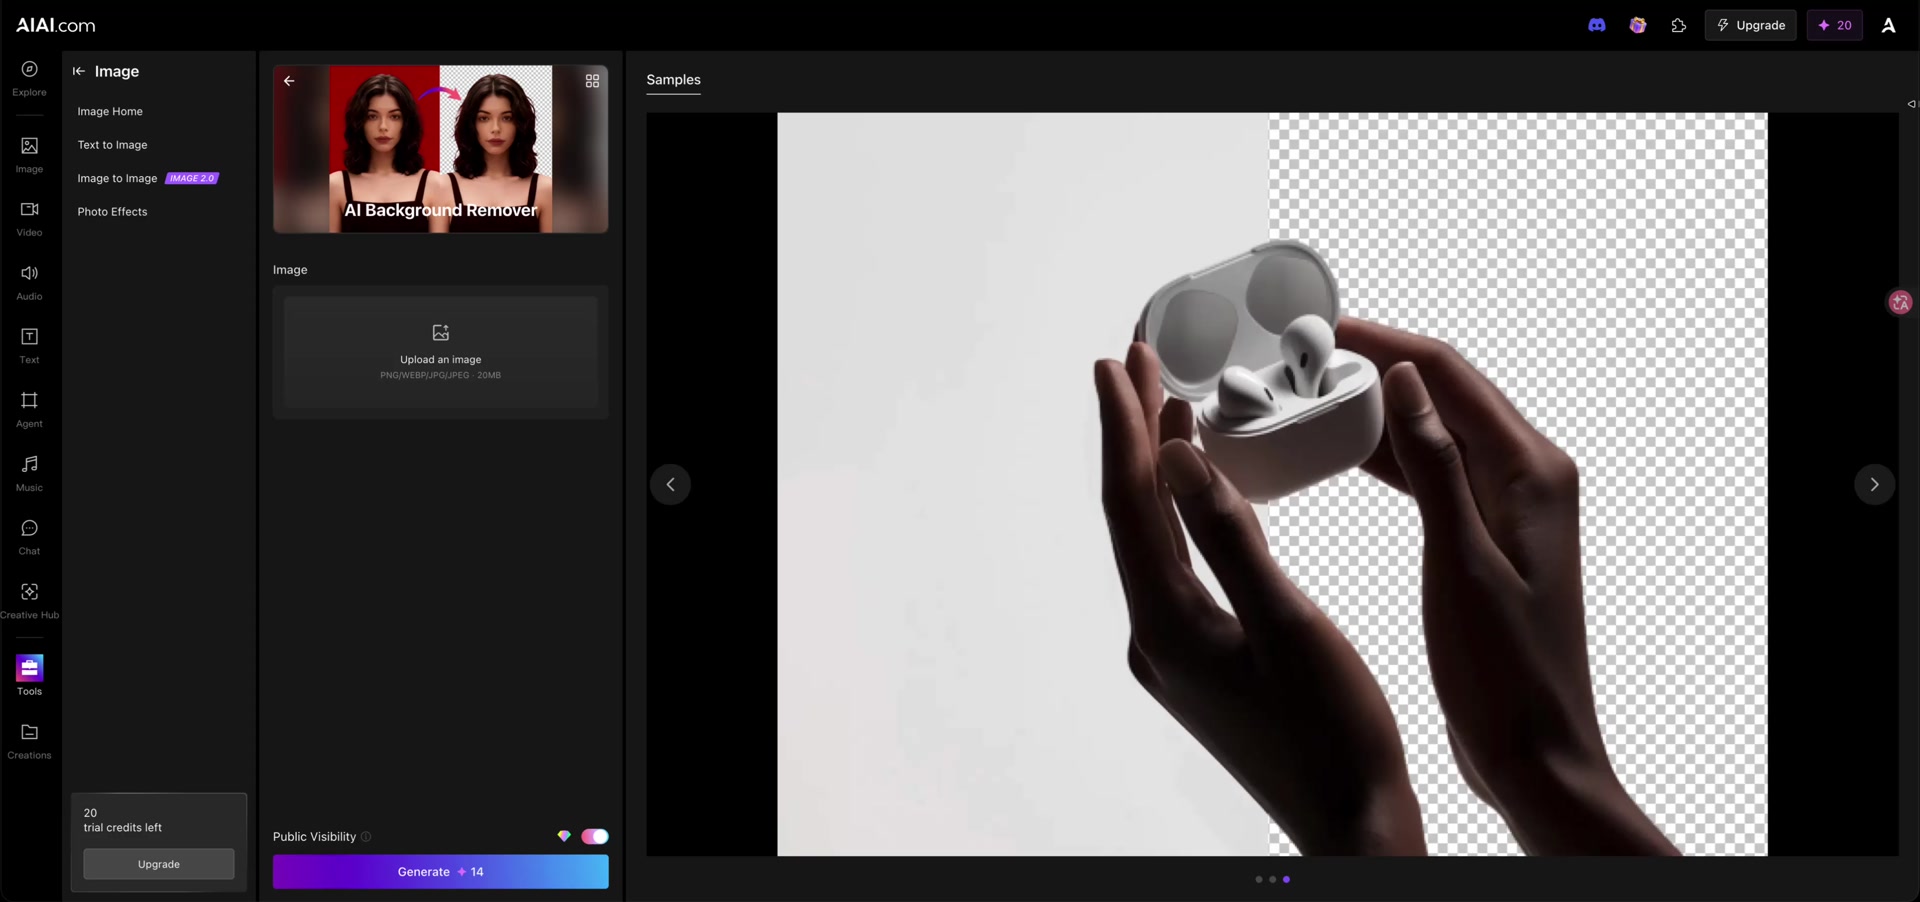Click the Generate button

coord(440,872)
